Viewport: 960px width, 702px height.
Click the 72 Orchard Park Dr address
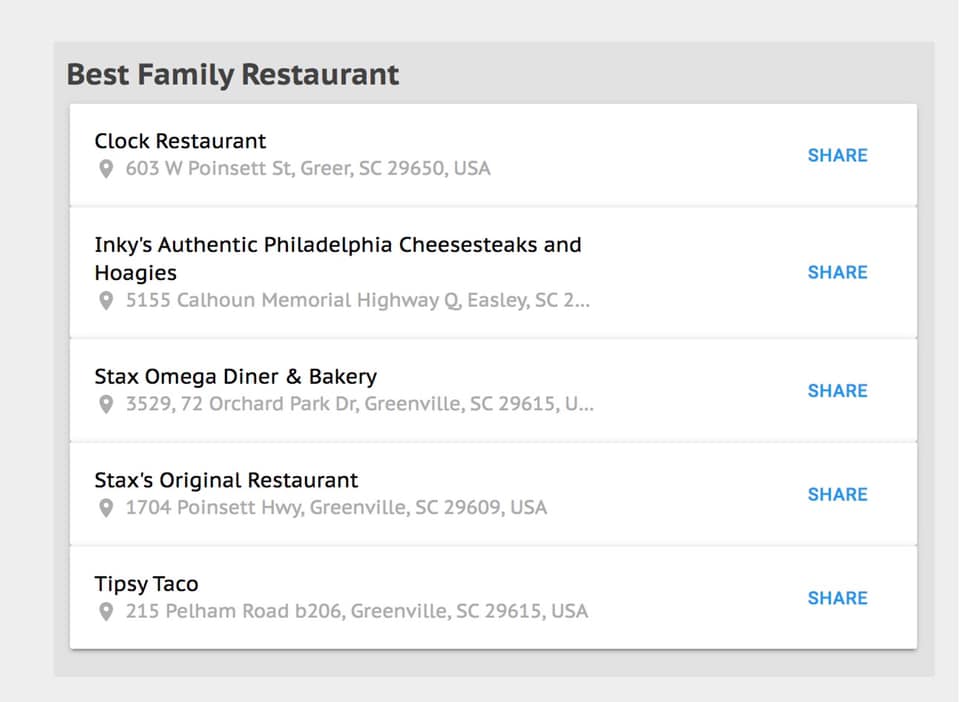(x=360, y=404)
